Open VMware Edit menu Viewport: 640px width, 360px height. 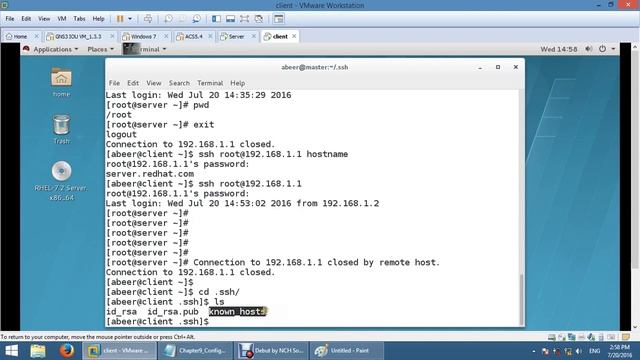tap(26, 19)
